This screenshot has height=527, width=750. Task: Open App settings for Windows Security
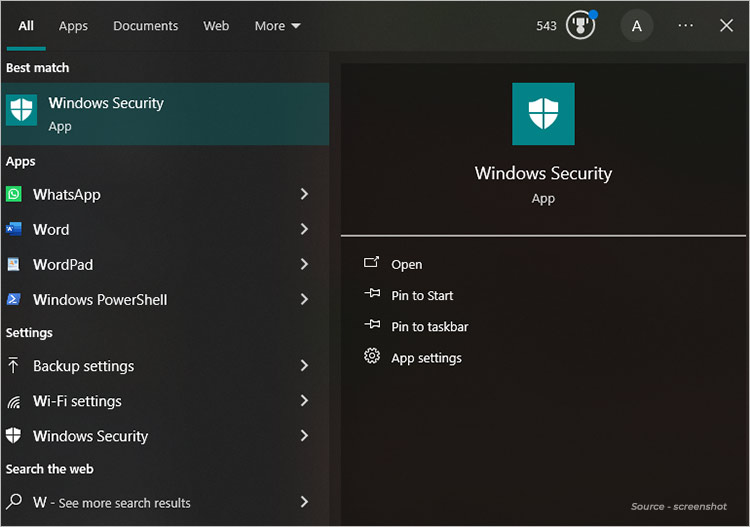pos(426,358)
